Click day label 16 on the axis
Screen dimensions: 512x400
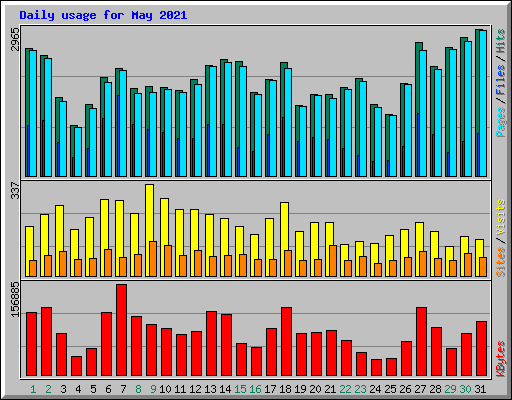click(255, 389)
